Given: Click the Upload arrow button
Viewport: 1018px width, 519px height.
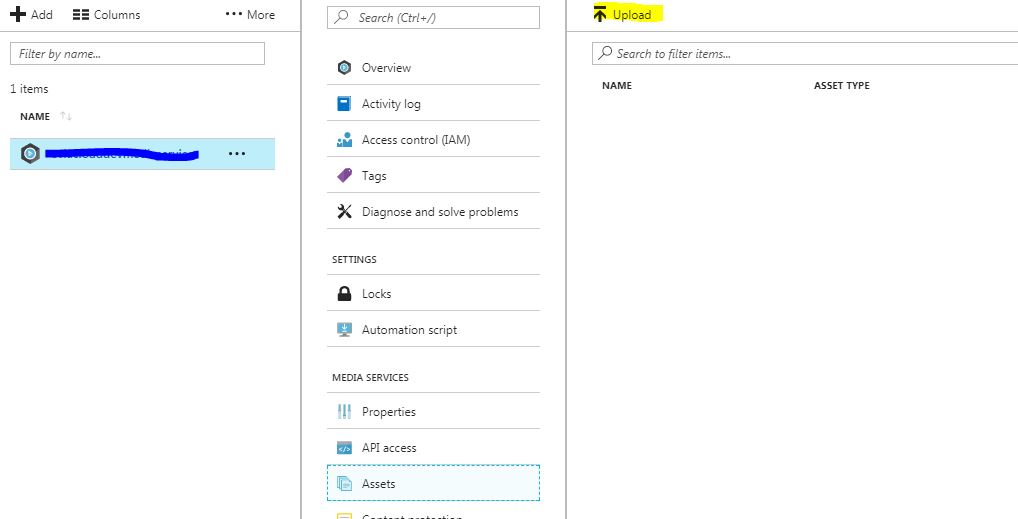Looking at the screenshot, I should [622, 15].
